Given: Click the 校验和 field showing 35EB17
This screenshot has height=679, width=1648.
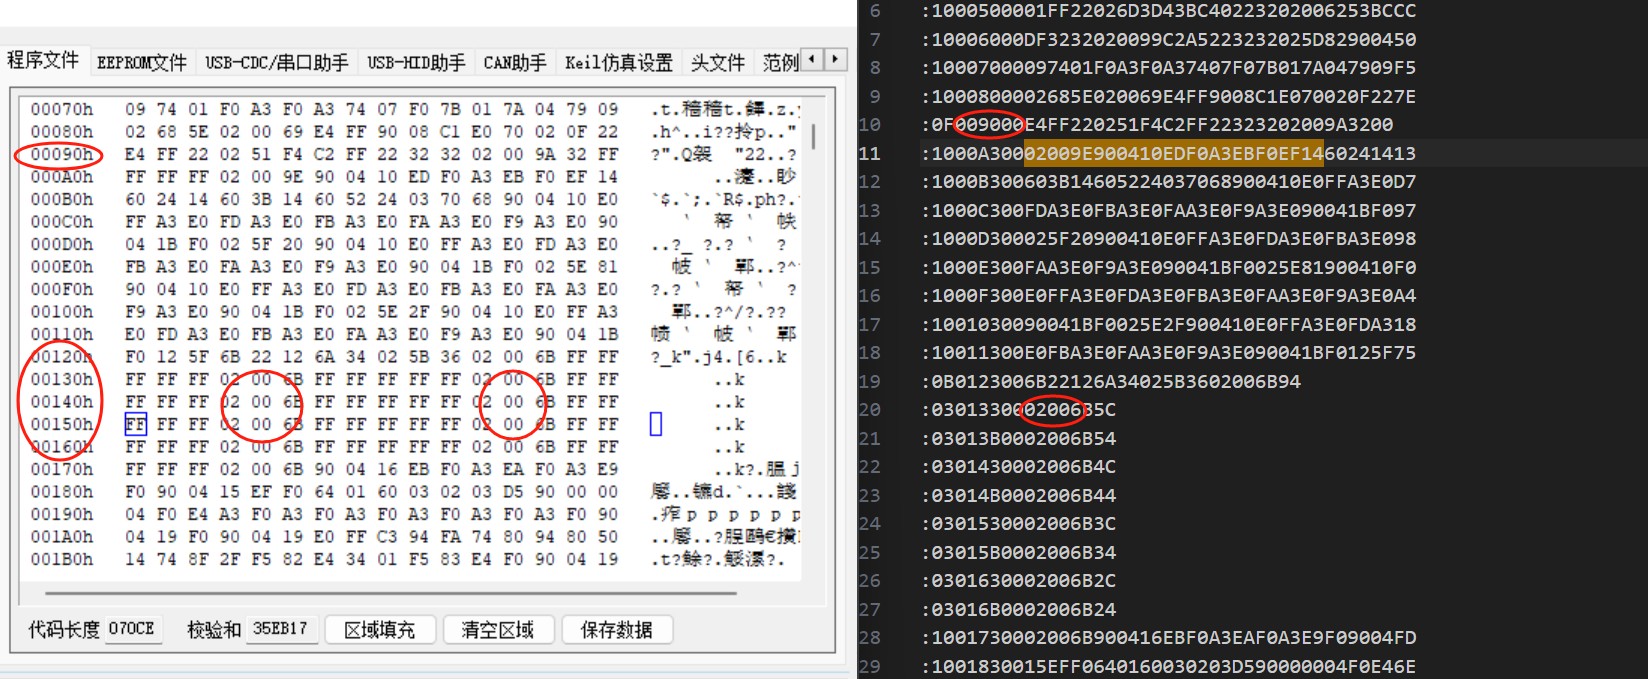Looking at the screenshot, I should [281, 629].
